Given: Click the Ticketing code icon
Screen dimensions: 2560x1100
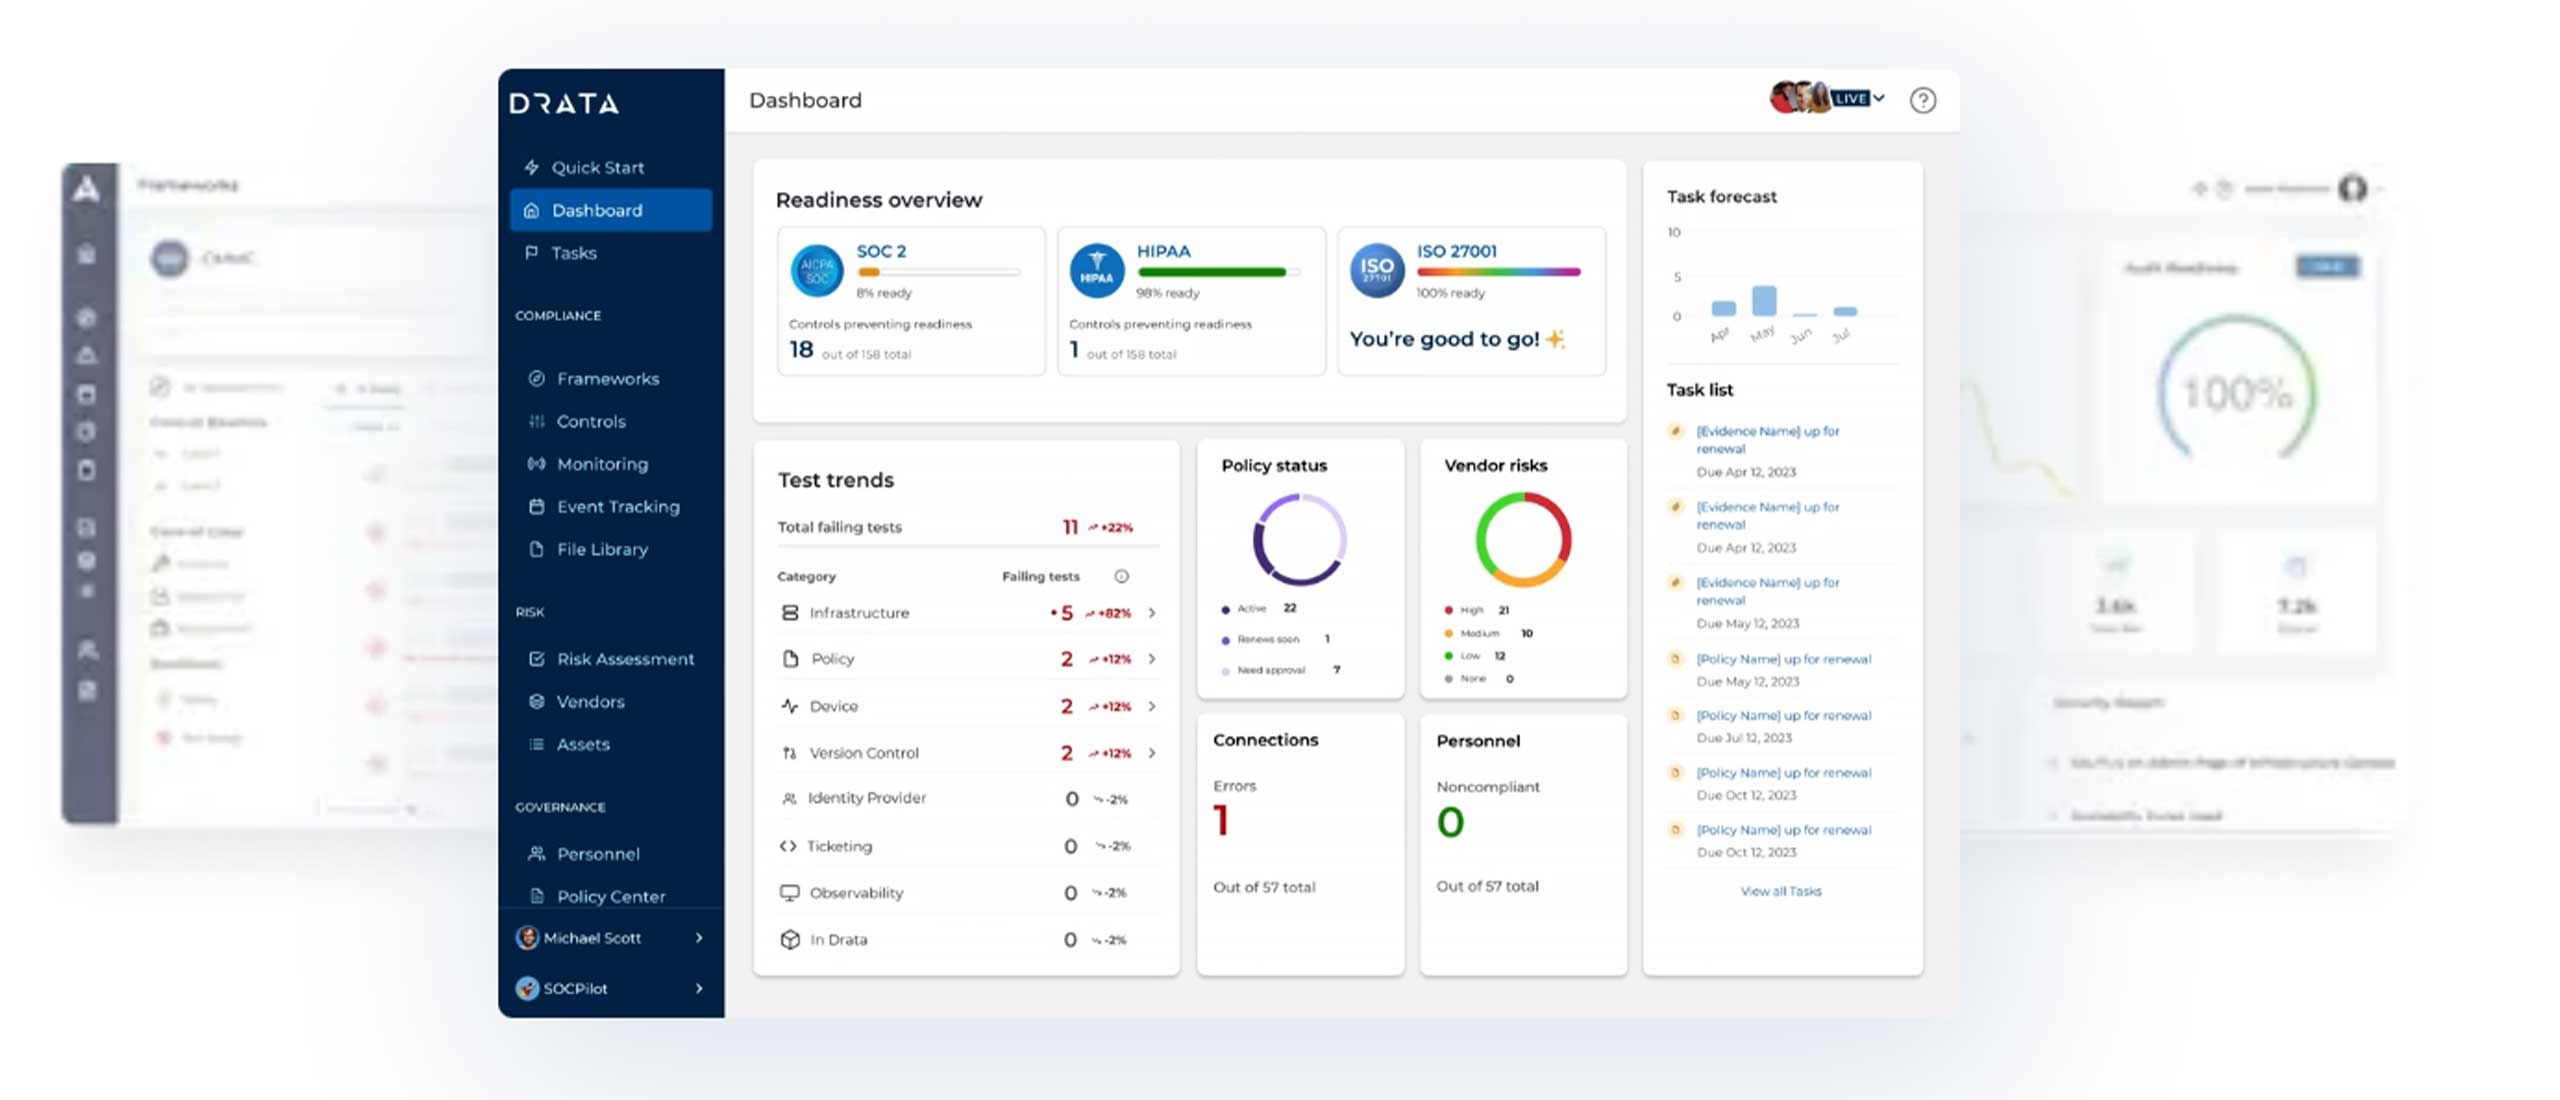Looking at the screenshot, I should click(788, 846).
